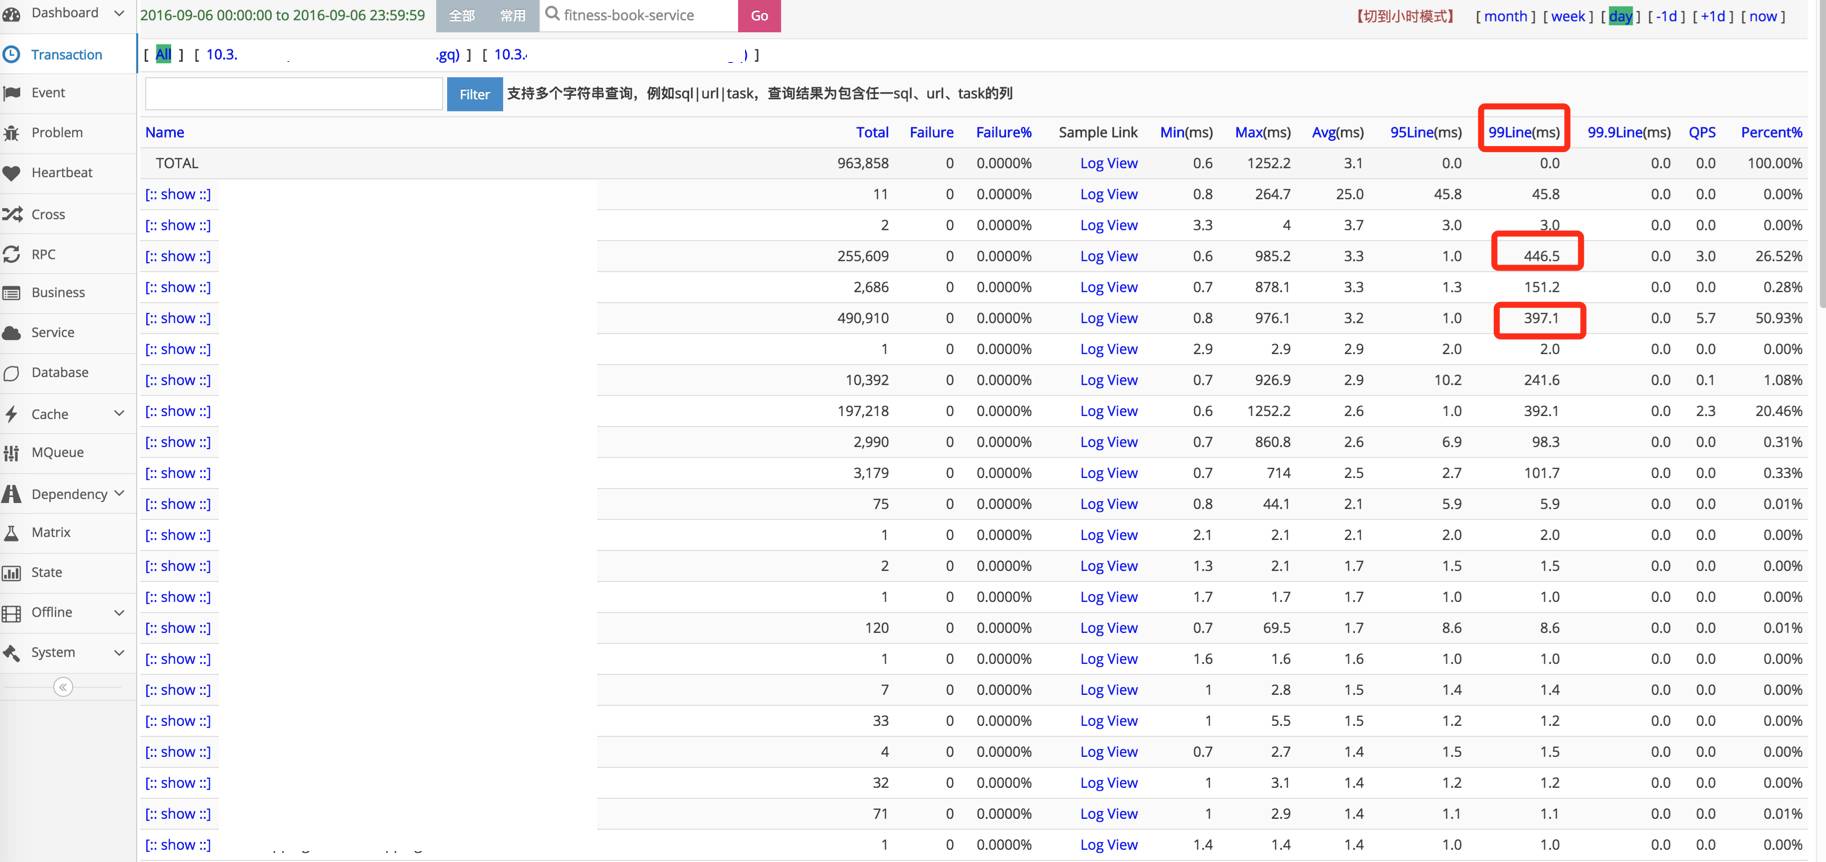This screenshot has height=862, width=1826.
Task: Click the Problem bug icon
Action: [12, 133]
